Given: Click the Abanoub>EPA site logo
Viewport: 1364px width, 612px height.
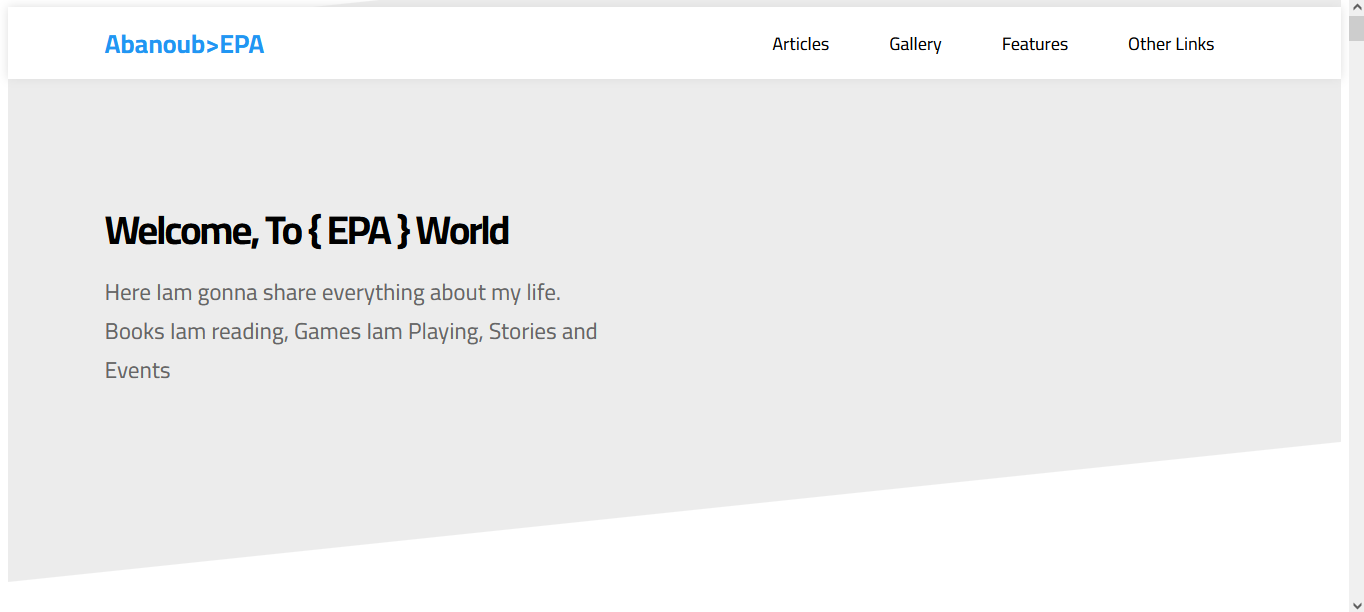Looking at the screenshot, I should click(184, 44).
